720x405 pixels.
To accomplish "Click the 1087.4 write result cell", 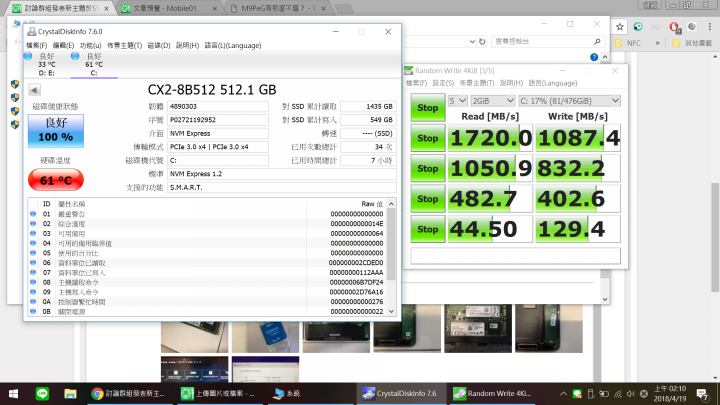I will 578,138.
